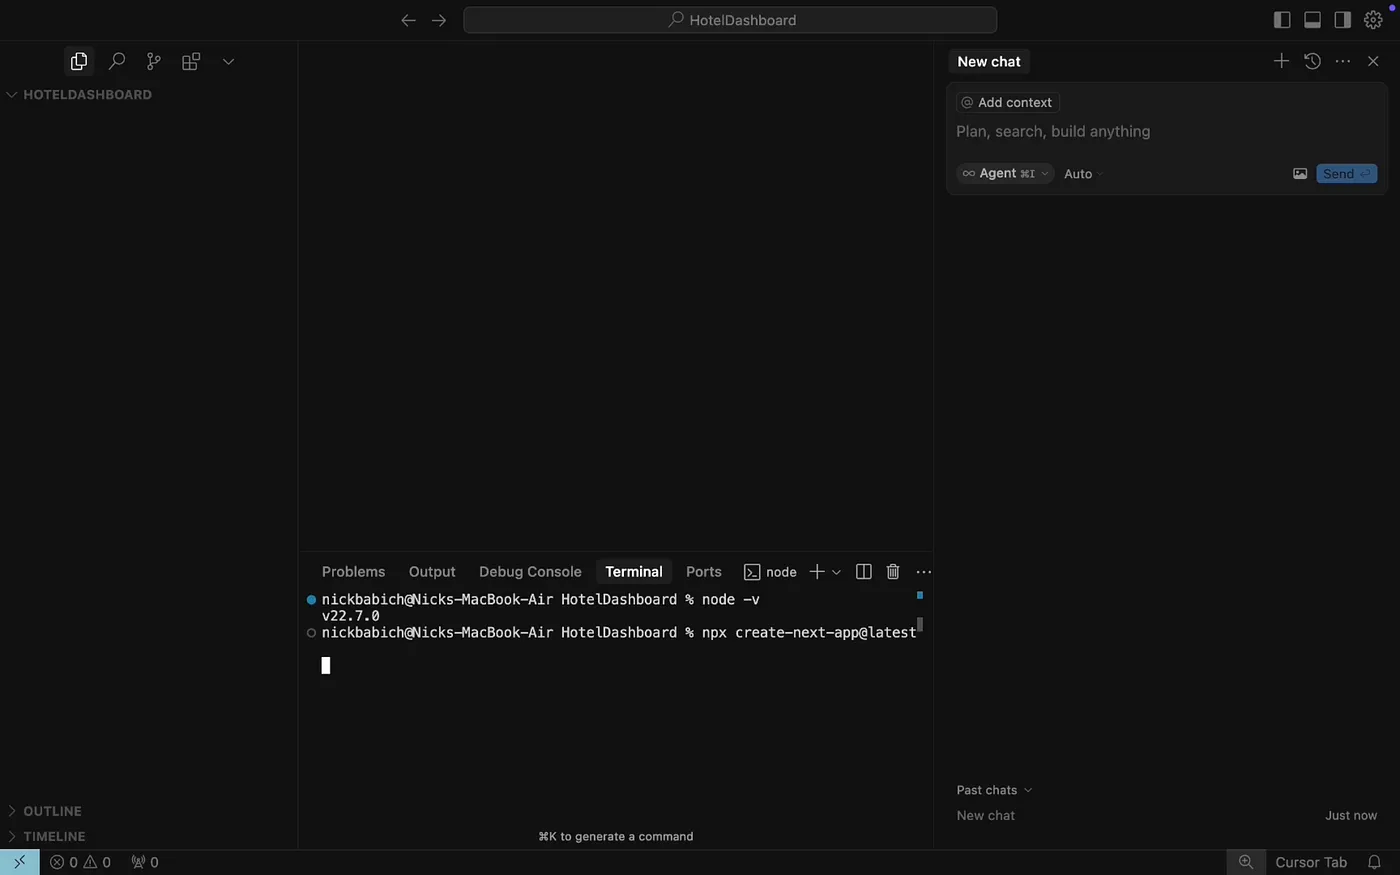Click the Add context button in chat

tap(1006, 101)
